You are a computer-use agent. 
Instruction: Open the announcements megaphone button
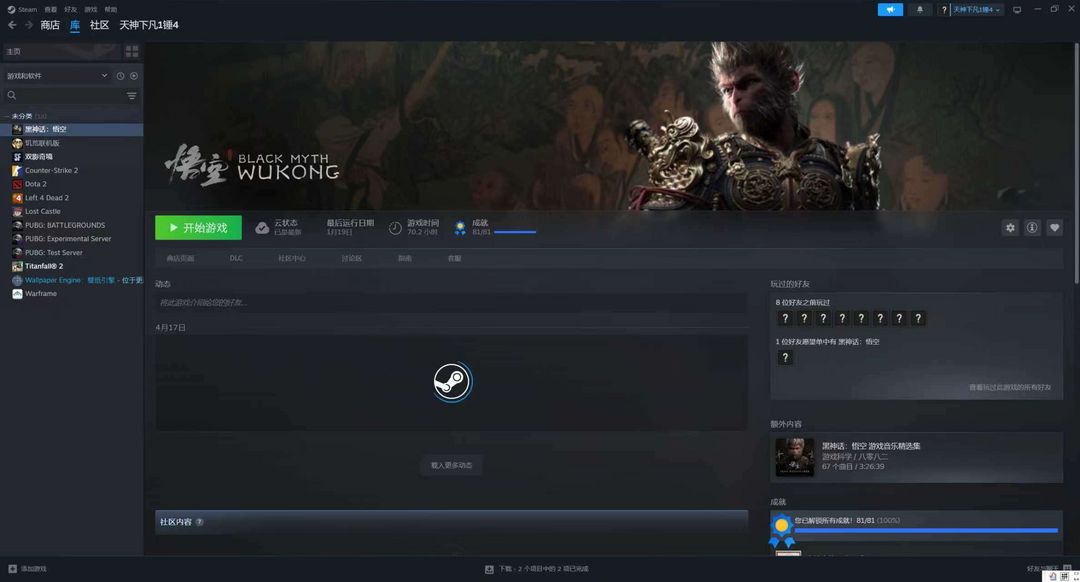(890, 9)
